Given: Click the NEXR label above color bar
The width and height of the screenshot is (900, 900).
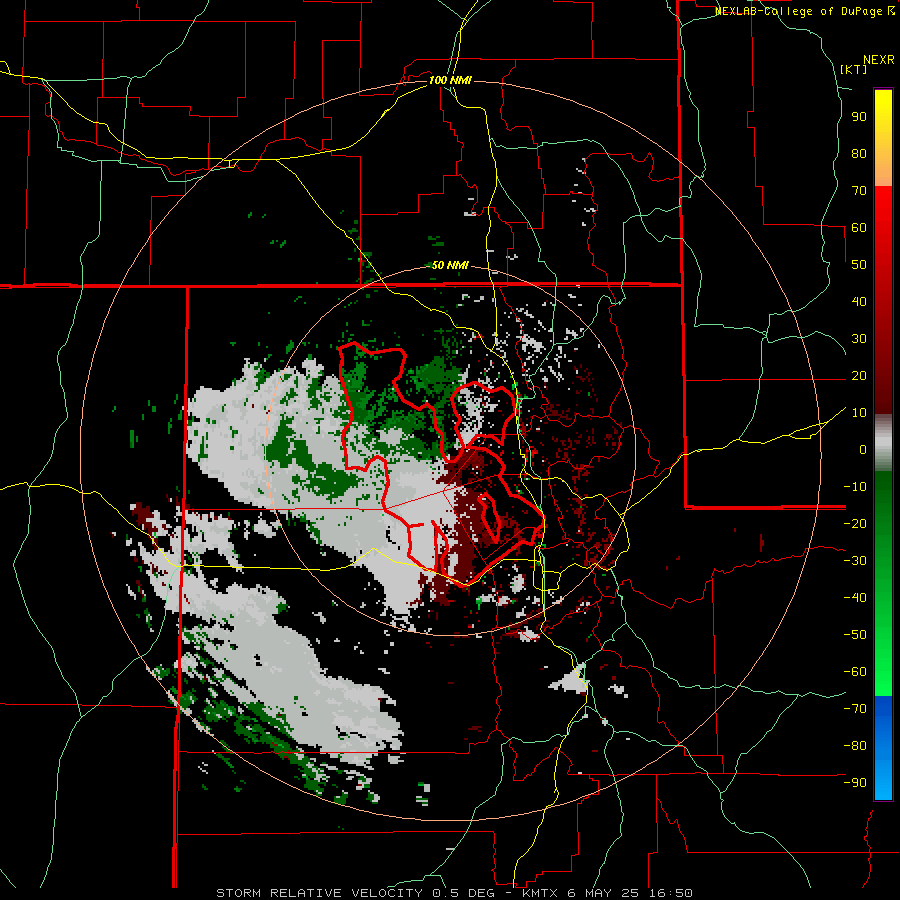Looking at the screenshot, I should pos(879,60).
